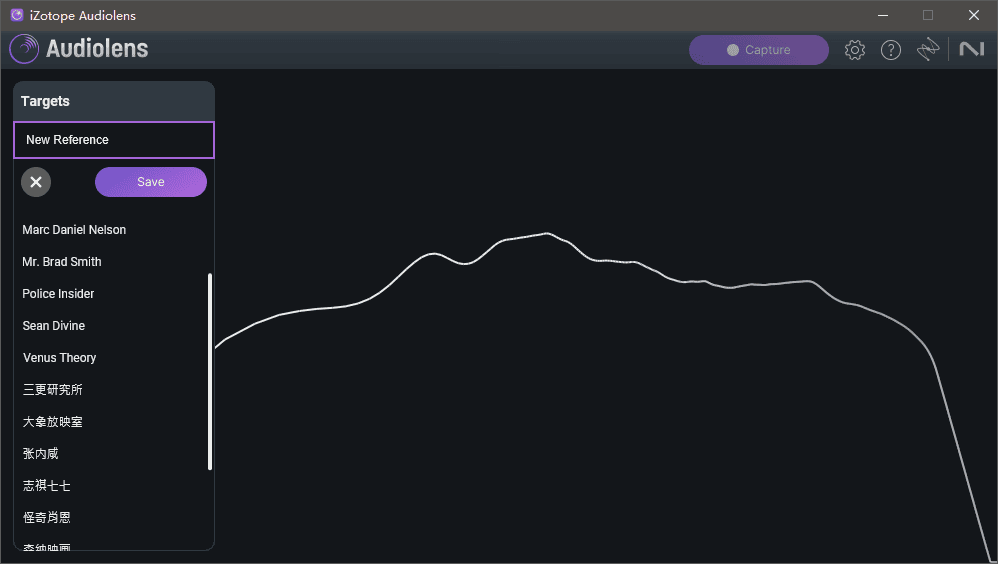Select the 三更研究所 target
The image size is (998, 564).
(x=52, y=390)
